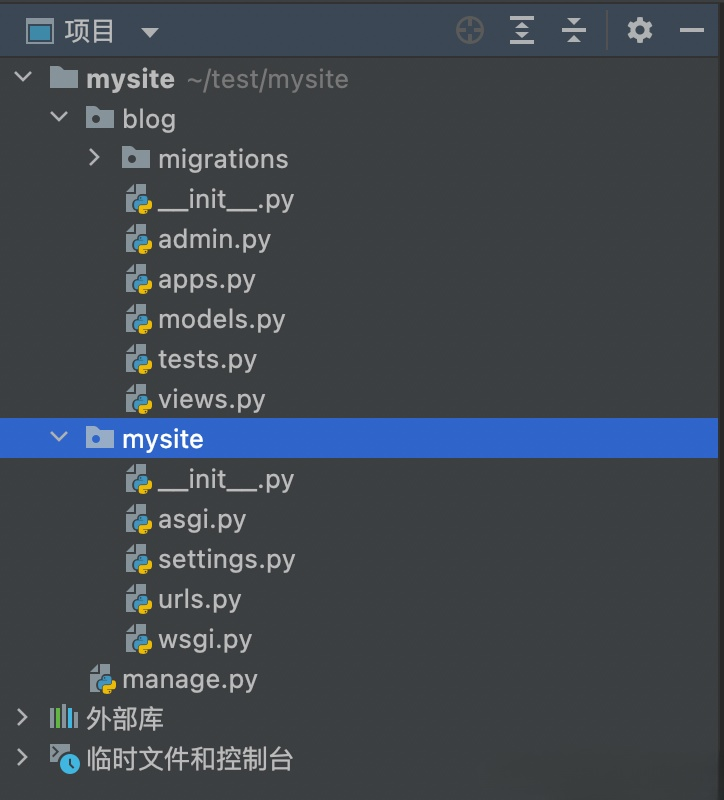Collapse the selected mysite subfolder
This screenshot has height=800, width=724.
point(59,437)
